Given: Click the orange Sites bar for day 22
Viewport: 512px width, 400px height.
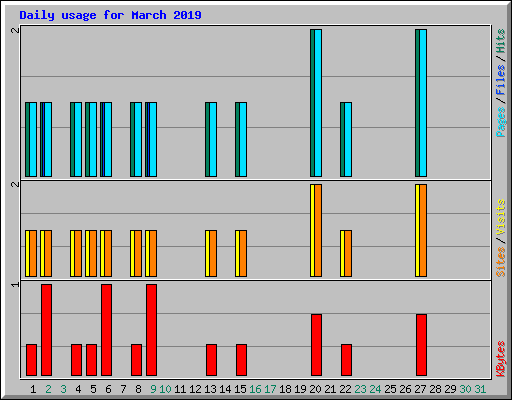Looking at the screenshot, I should (348, 253).
